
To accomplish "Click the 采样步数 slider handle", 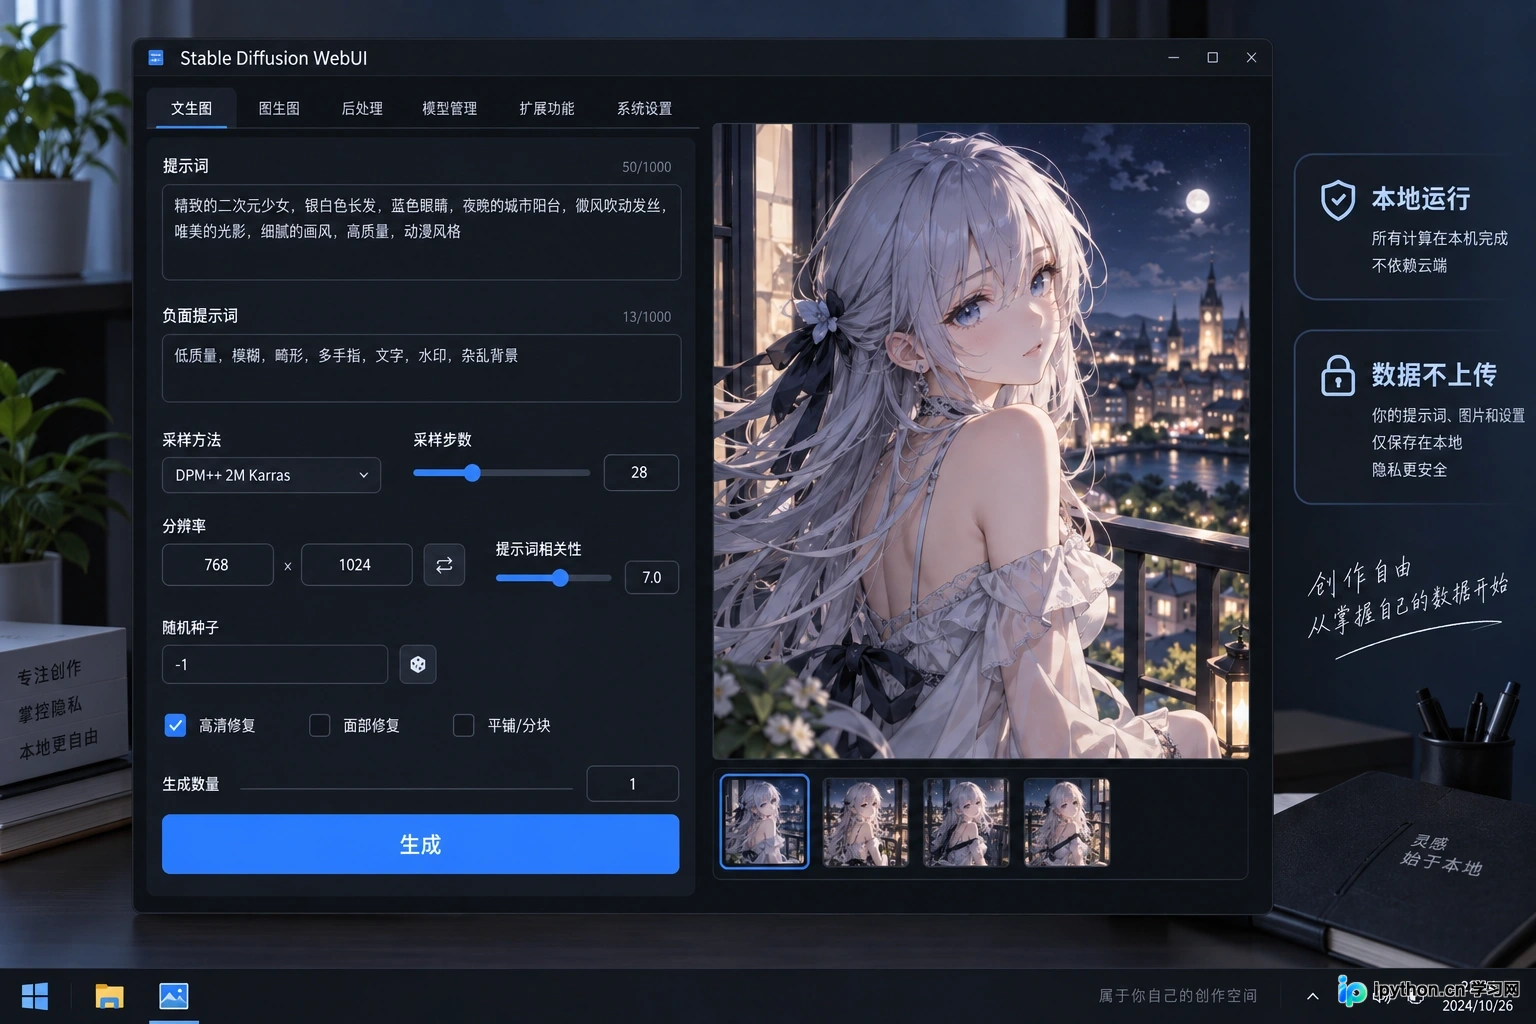I will [x=472, y=473].
